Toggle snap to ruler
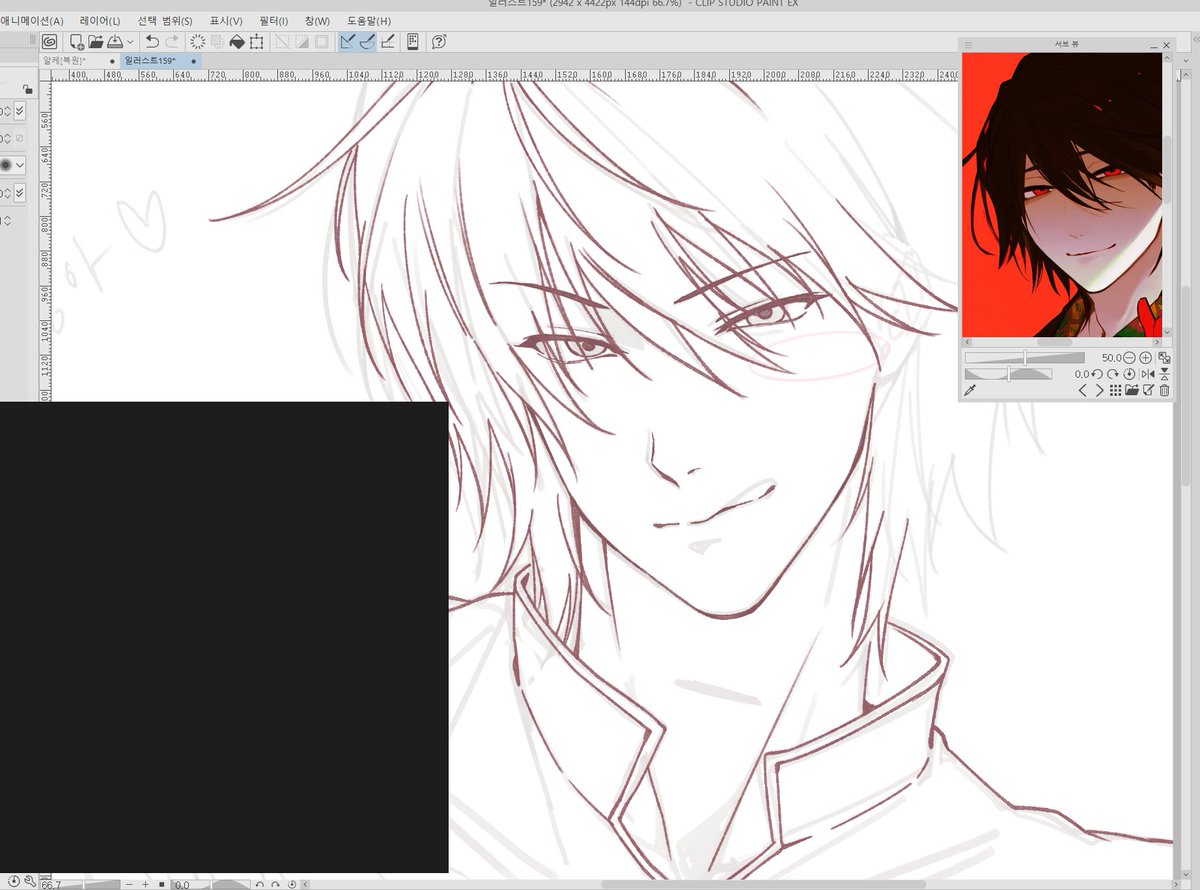This screenshot has height=890, width=1200. click(348, 42)
